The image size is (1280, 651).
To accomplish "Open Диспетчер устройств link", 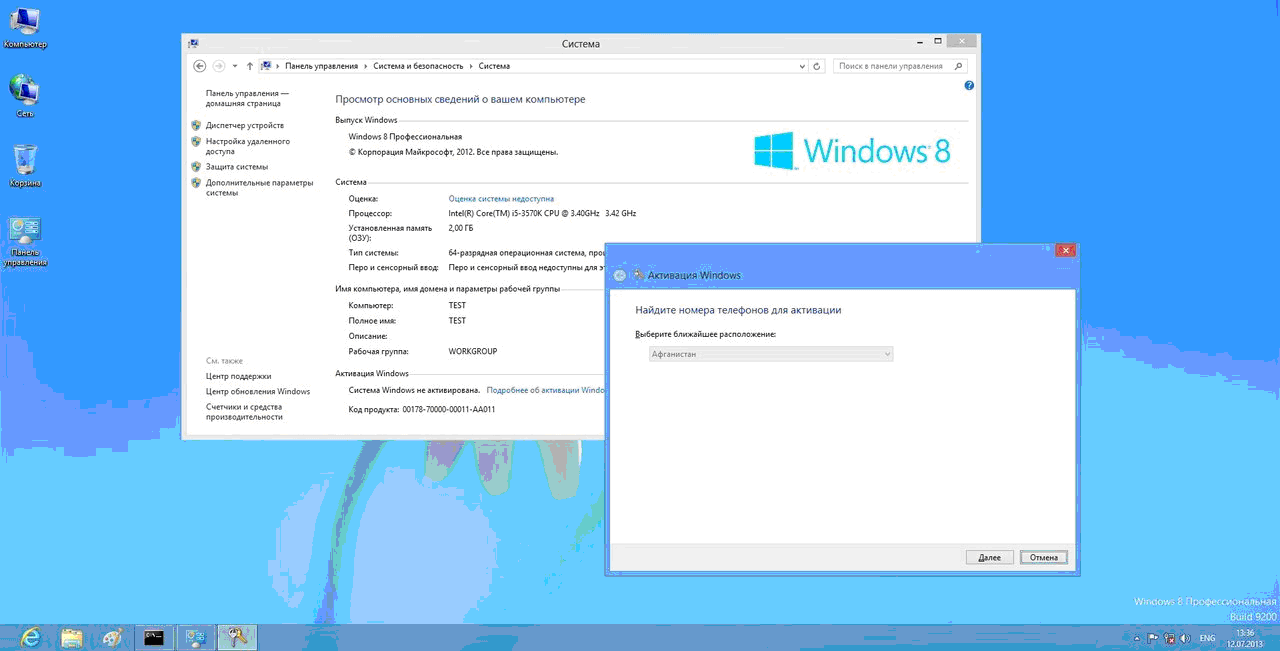I will click(x=245, y=125).
